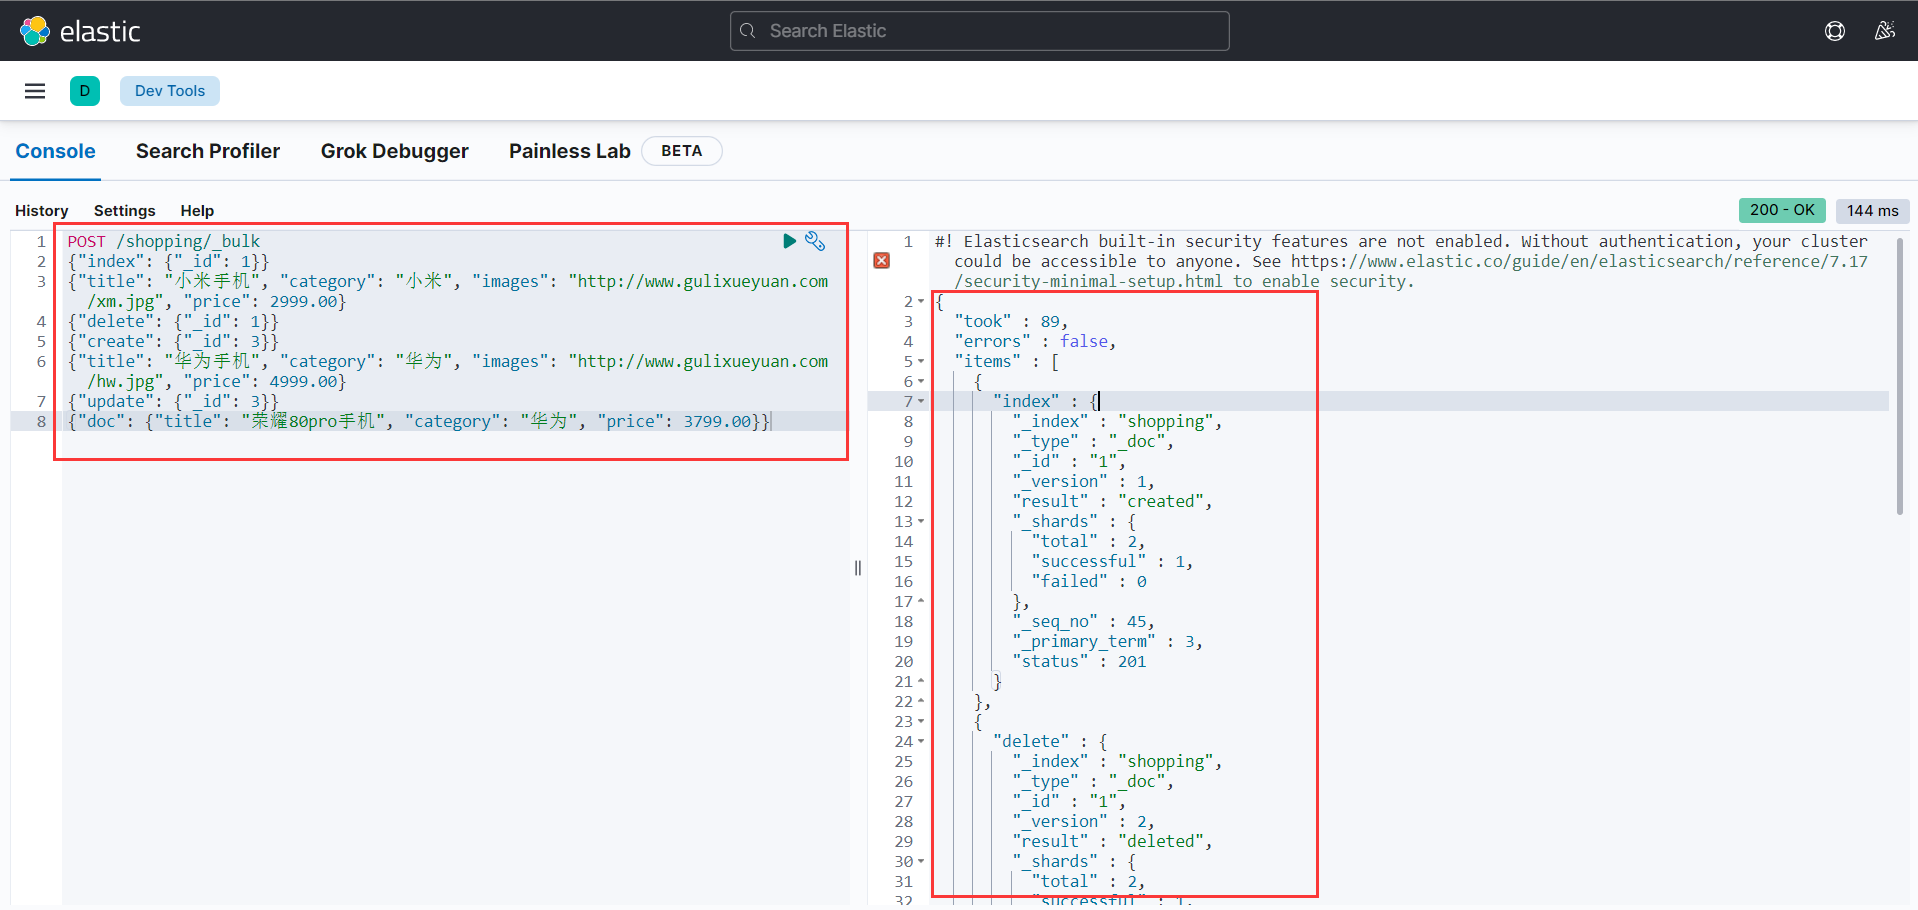Open the help menu lifebuoy icon
The image size is (1918, 910).
1835,31
